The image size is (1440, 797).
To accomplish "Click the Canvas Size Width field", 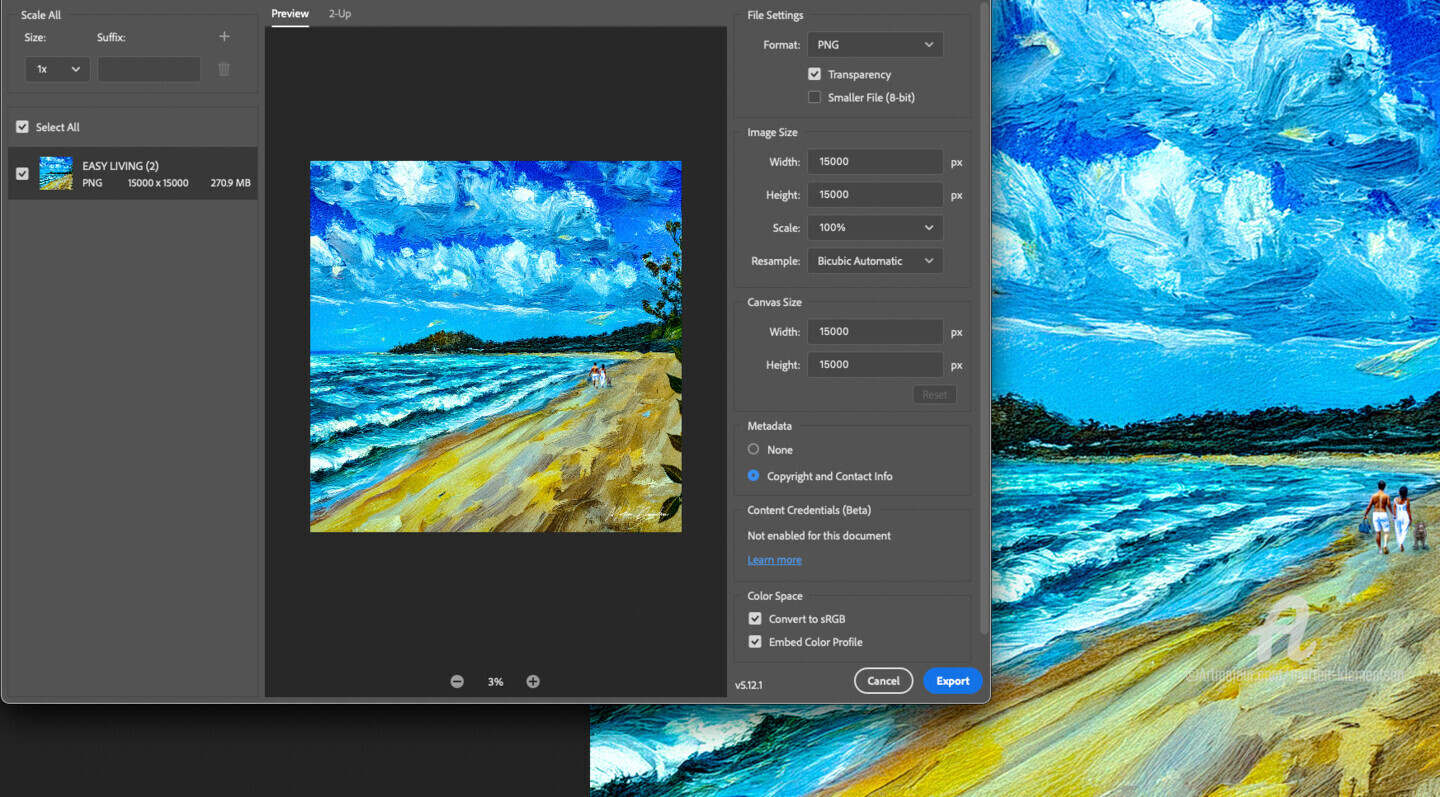I will tap(875, 332).
